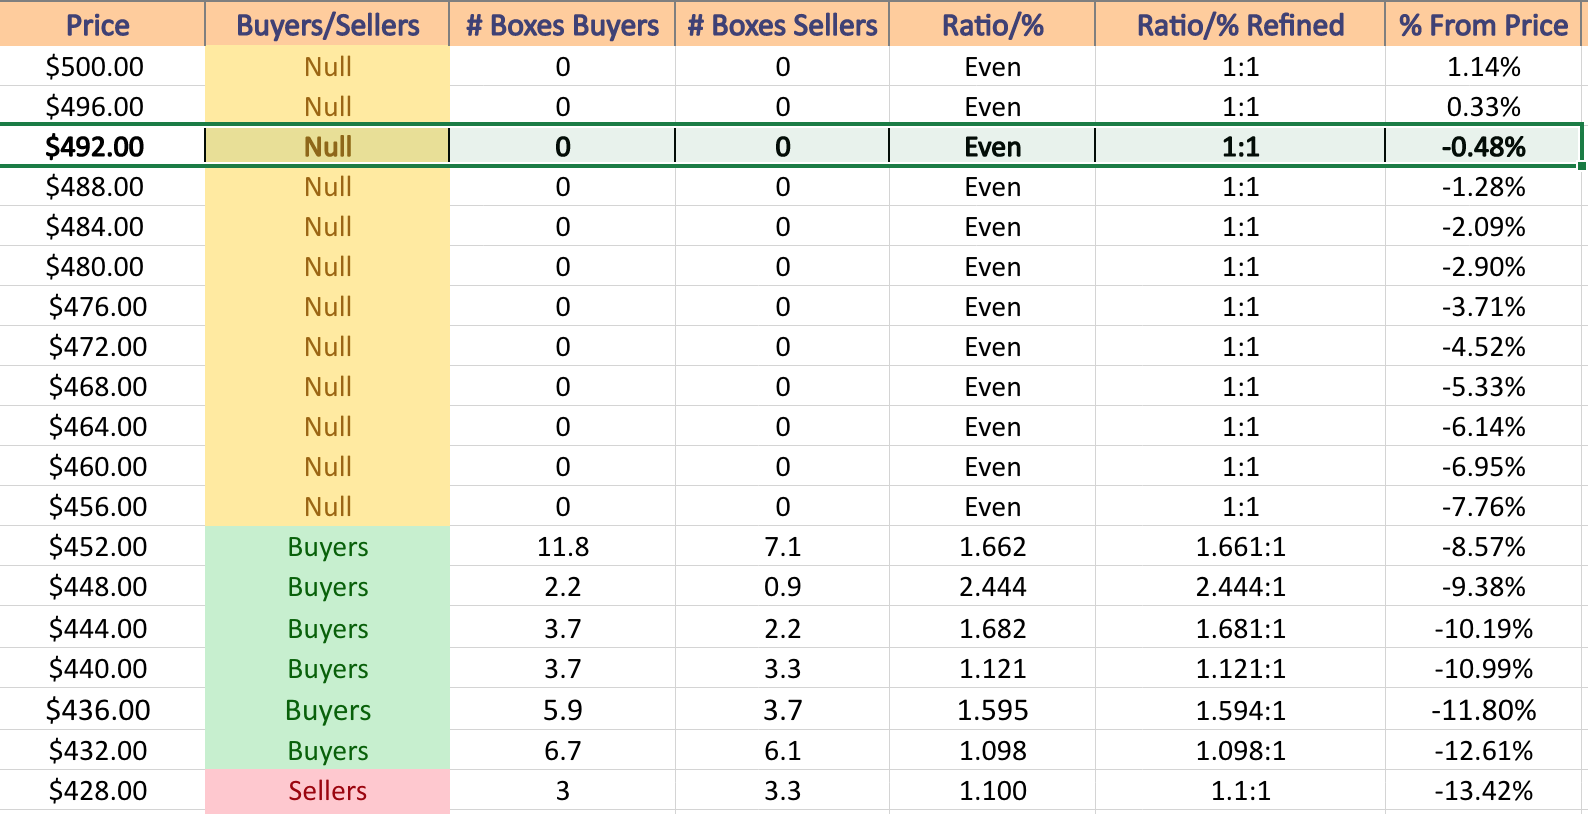The height and width of the screenshot is (814, 1588).
Task: Click the 0.9 boxes sellers value
Action: (x=782, y=586)
